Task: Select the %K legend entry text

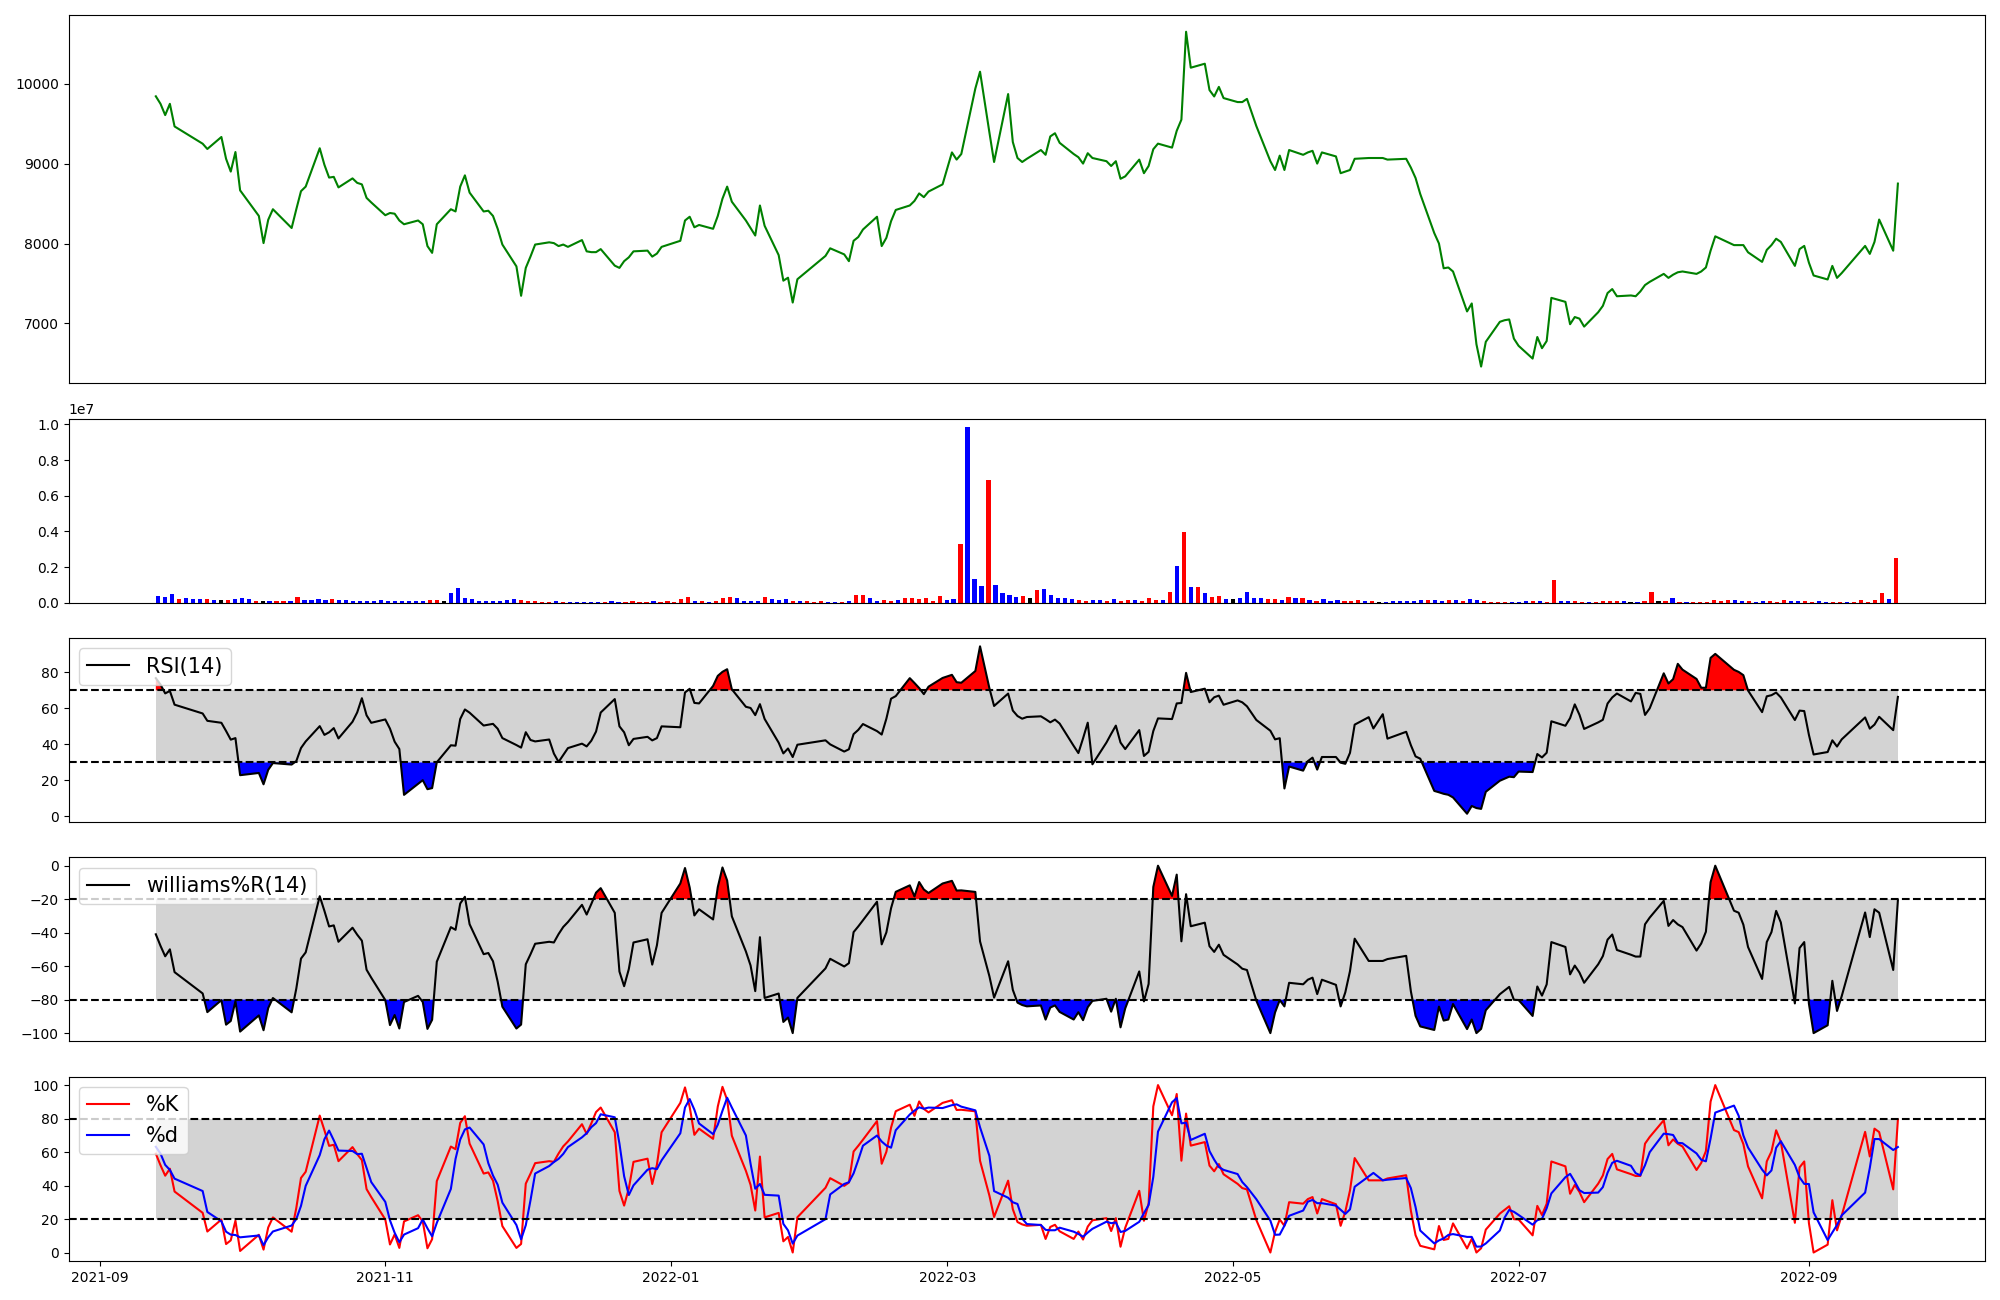Action: (162, 1104)
